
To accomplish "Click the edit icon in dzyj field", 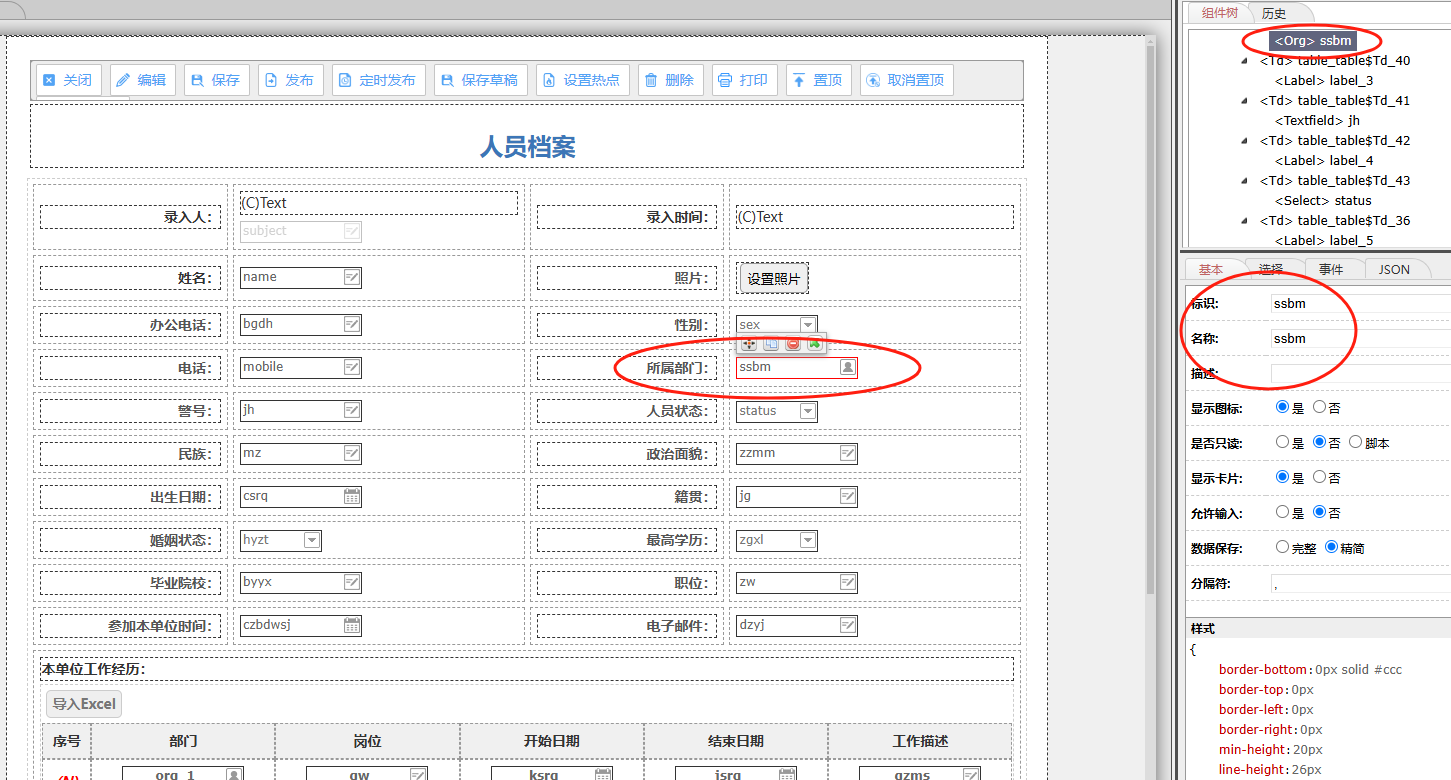I will point(848,625).
